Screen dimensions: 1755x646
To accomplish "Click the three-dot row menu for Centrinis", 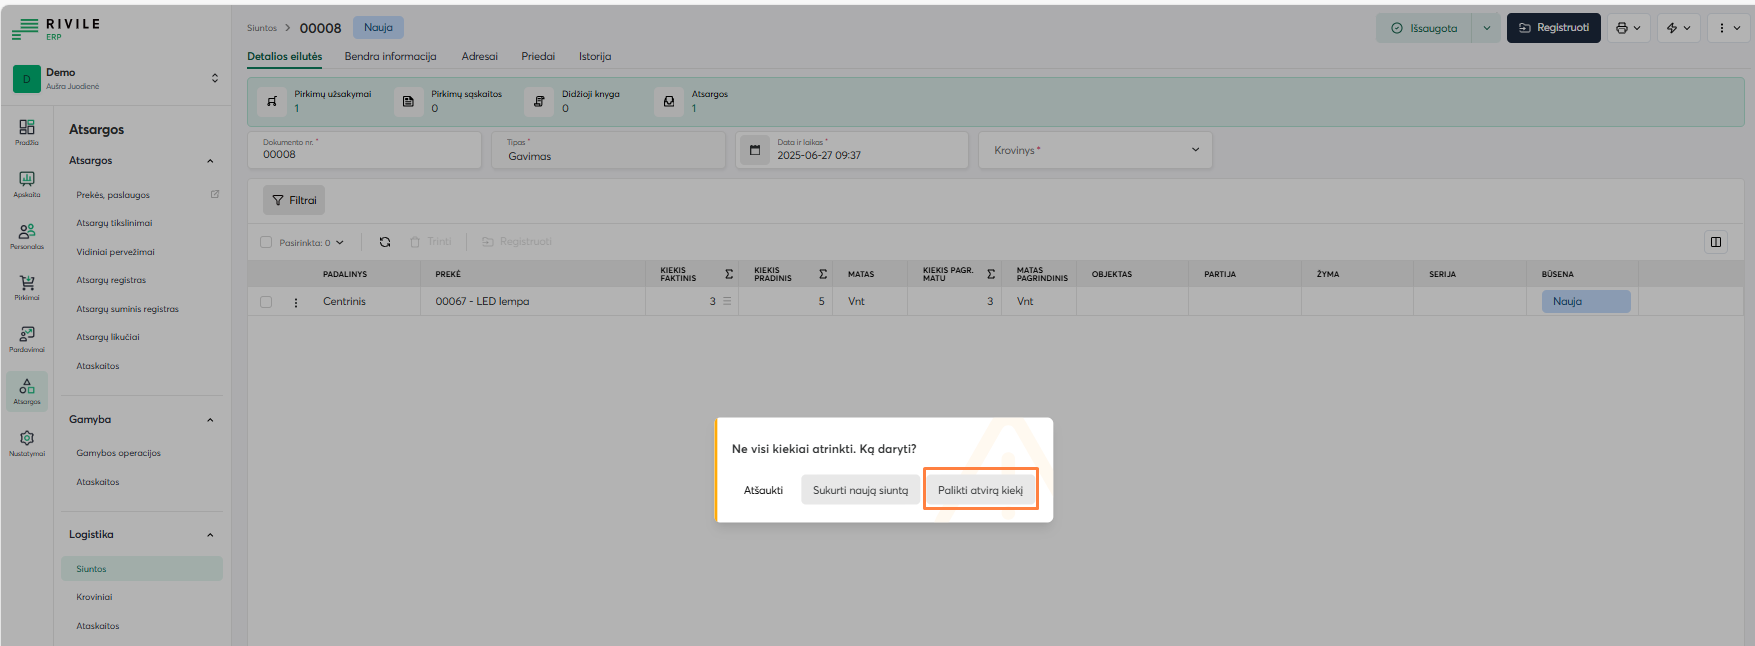I will pyautogui.click(x=296, y=302).
